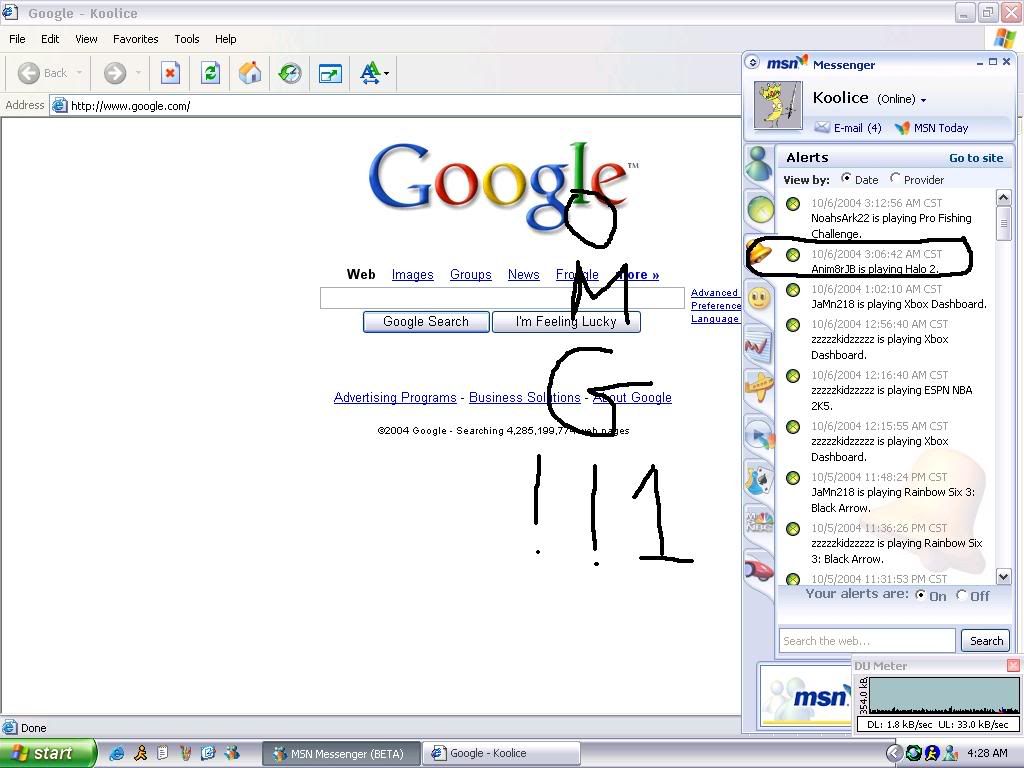Turn alerts On
Screen dimensions: 1024x768
921,595
